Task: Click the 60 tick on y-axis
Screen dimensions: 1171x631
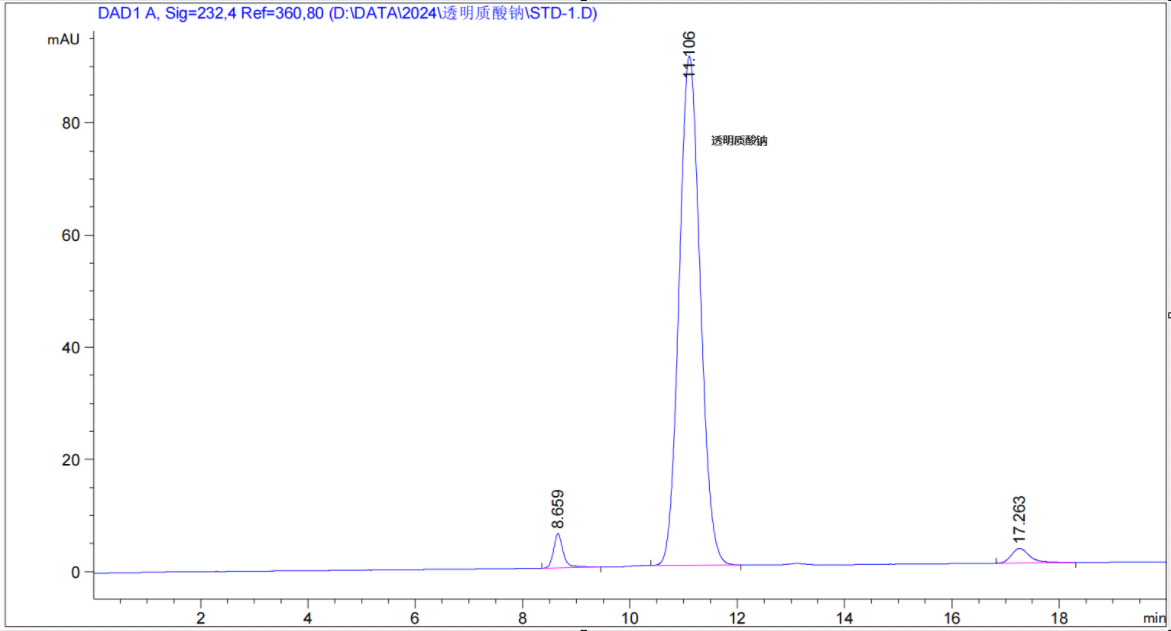Action: pyautogui.click(x=71, y=236)
